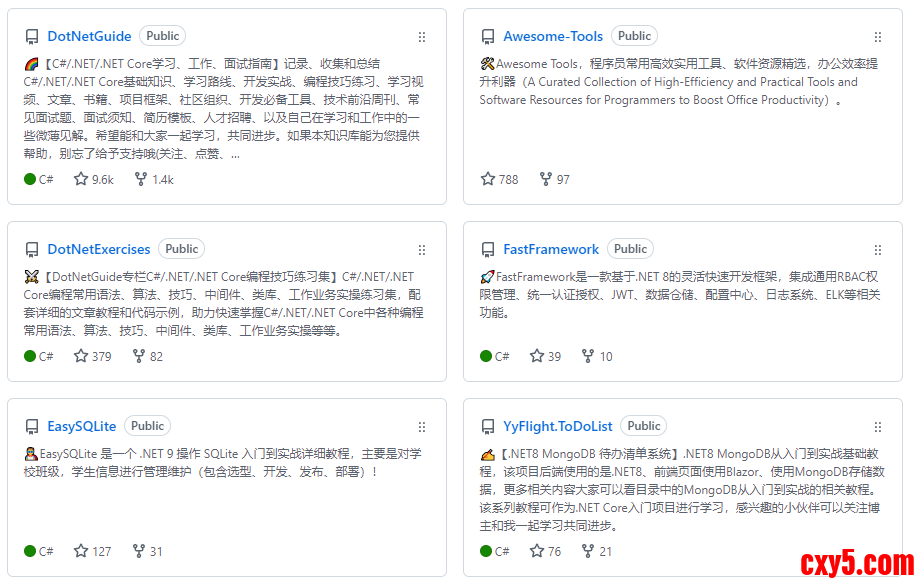Click the C# language label on DotNetExercises
Image resolution: width=919 pixels, height=583 pixels.
click(x=46, y=357)
